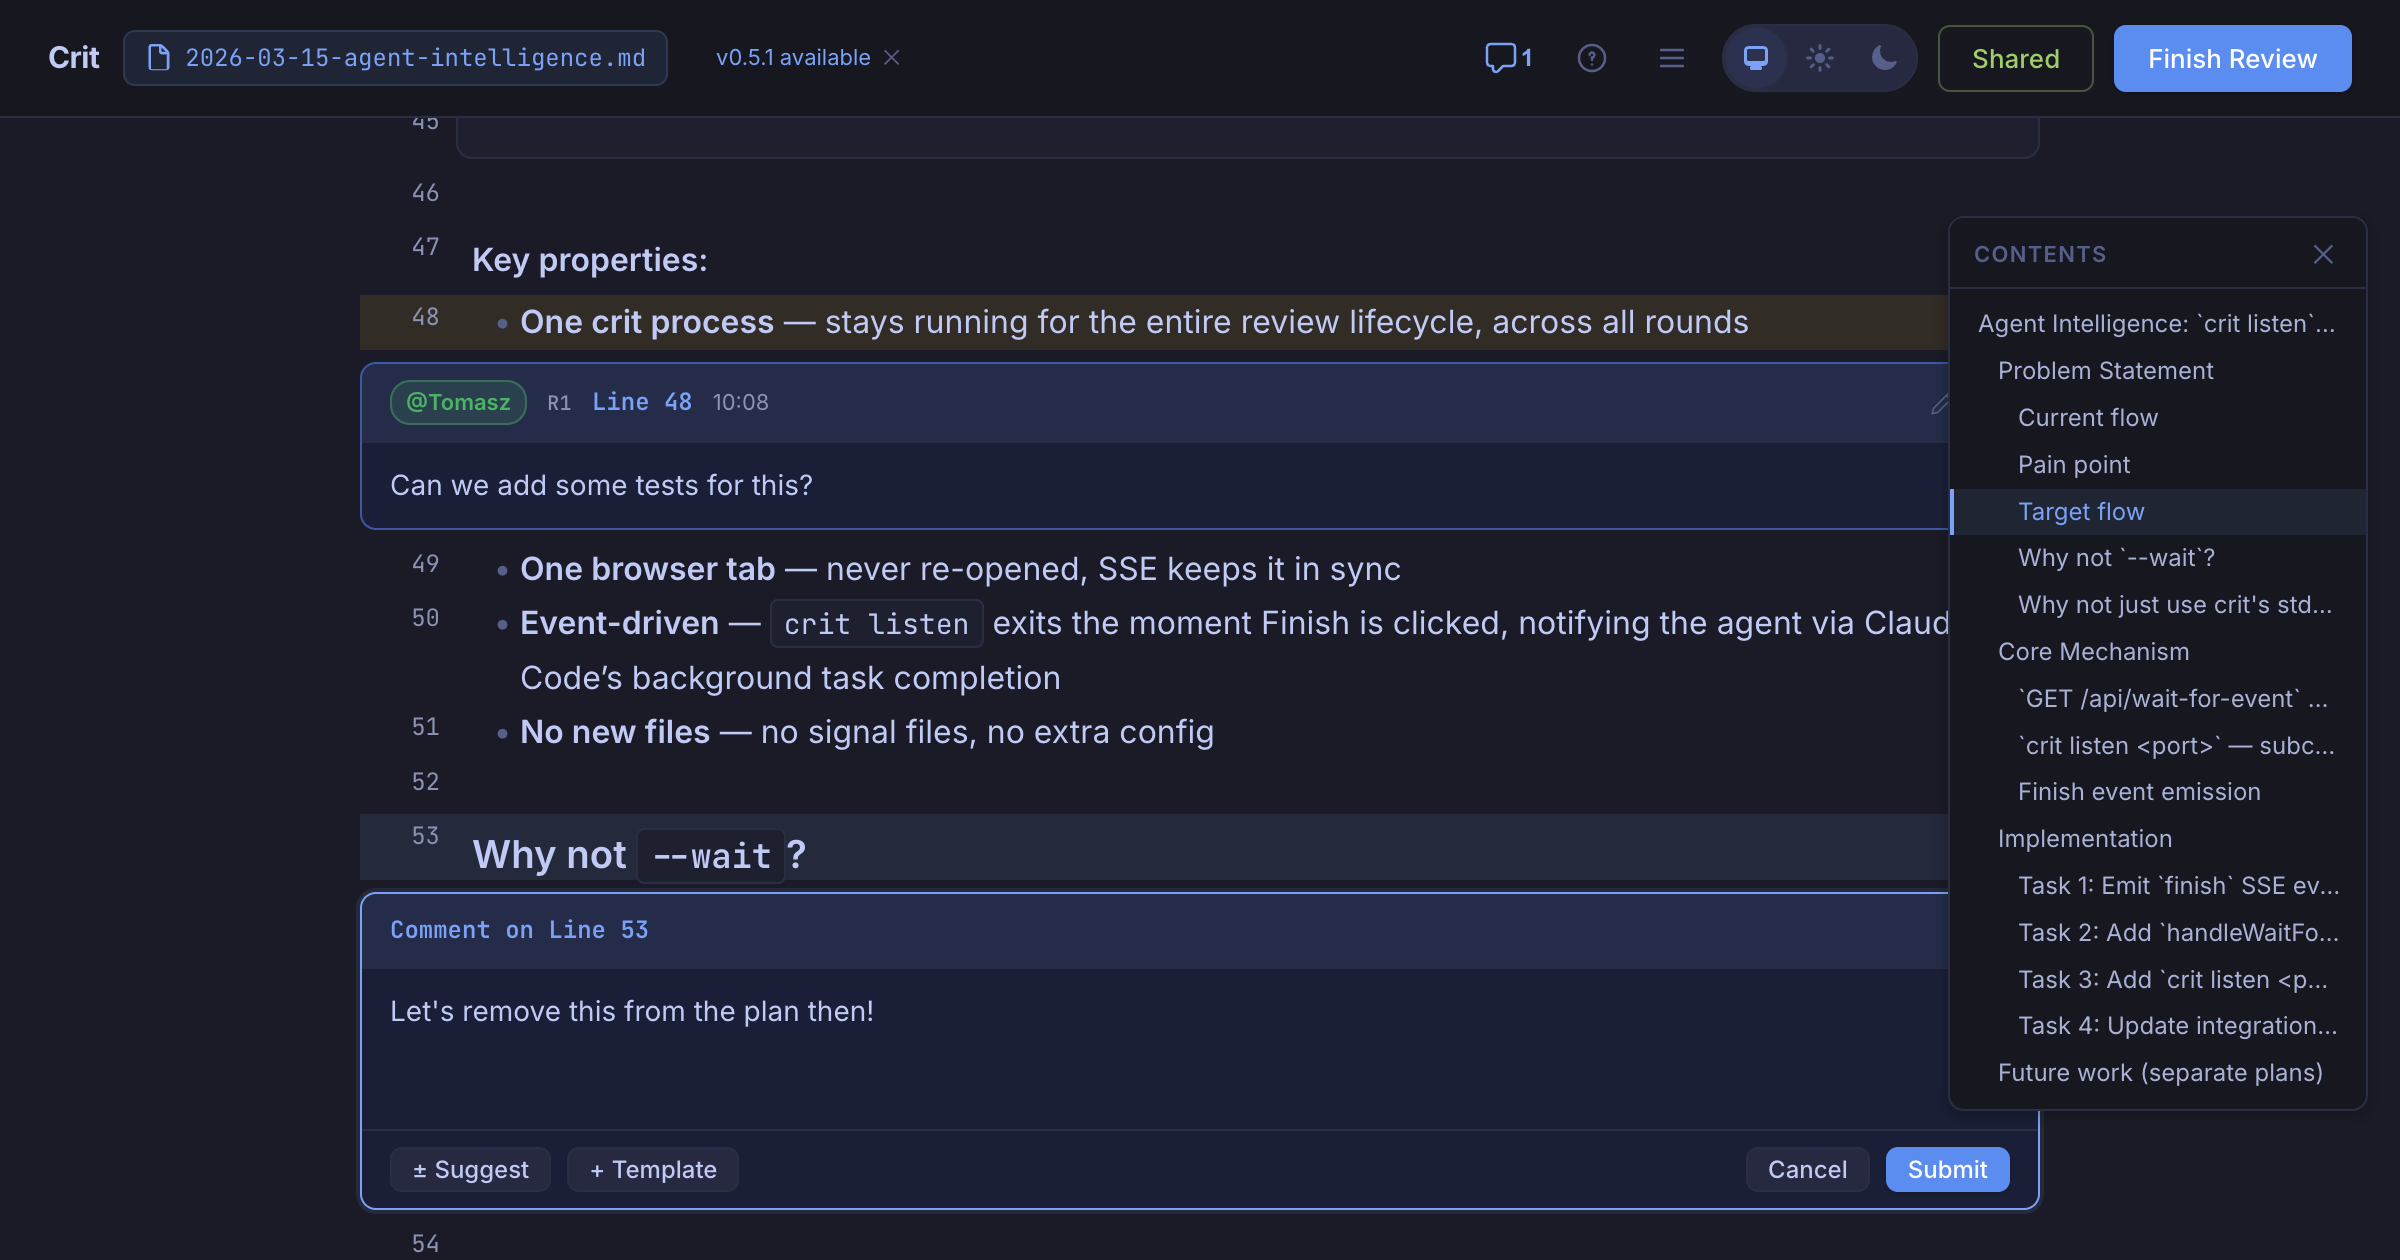
Task: Submit the comment on Line 53
Action: click(1946, 1170)
